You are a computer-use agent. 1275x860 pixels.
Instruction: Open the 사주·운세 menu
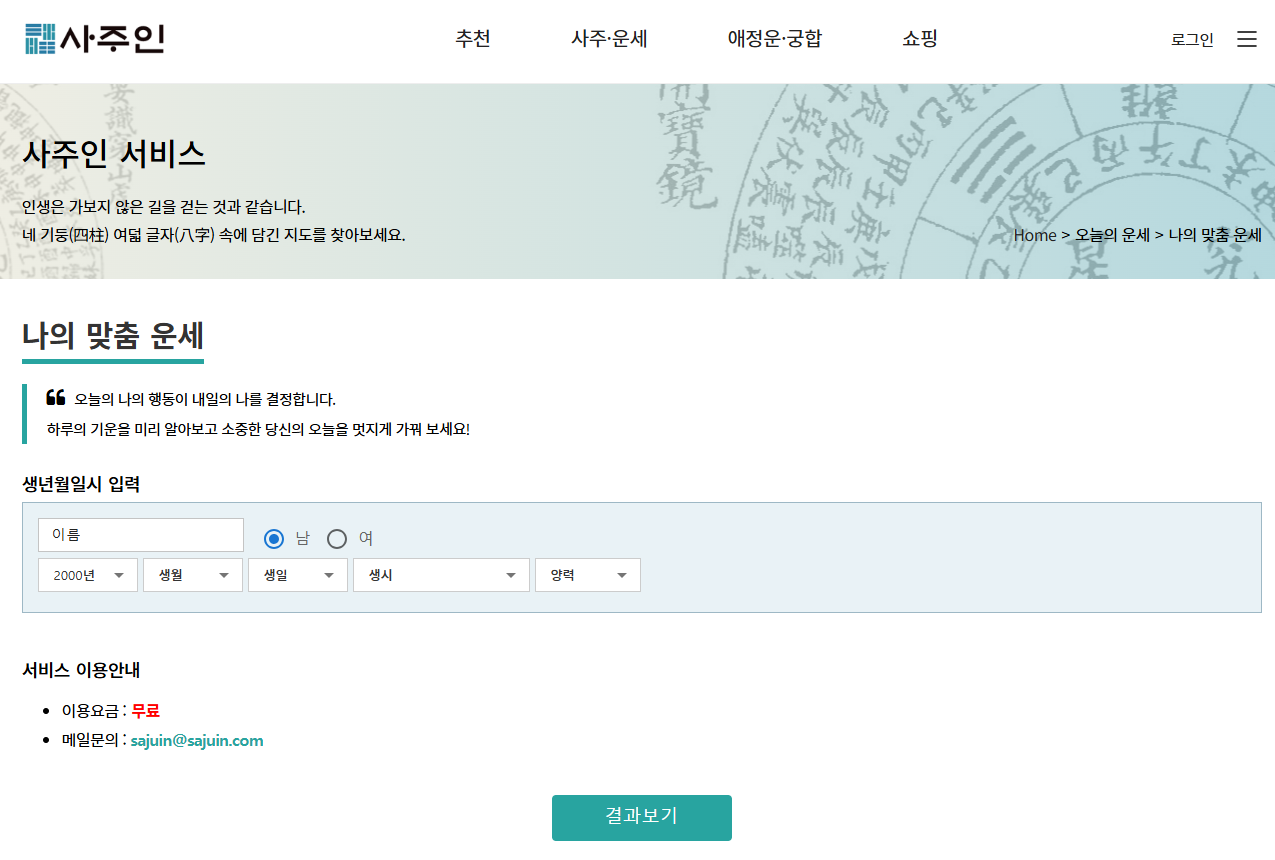pyautogui.click(x=609, y=38)
